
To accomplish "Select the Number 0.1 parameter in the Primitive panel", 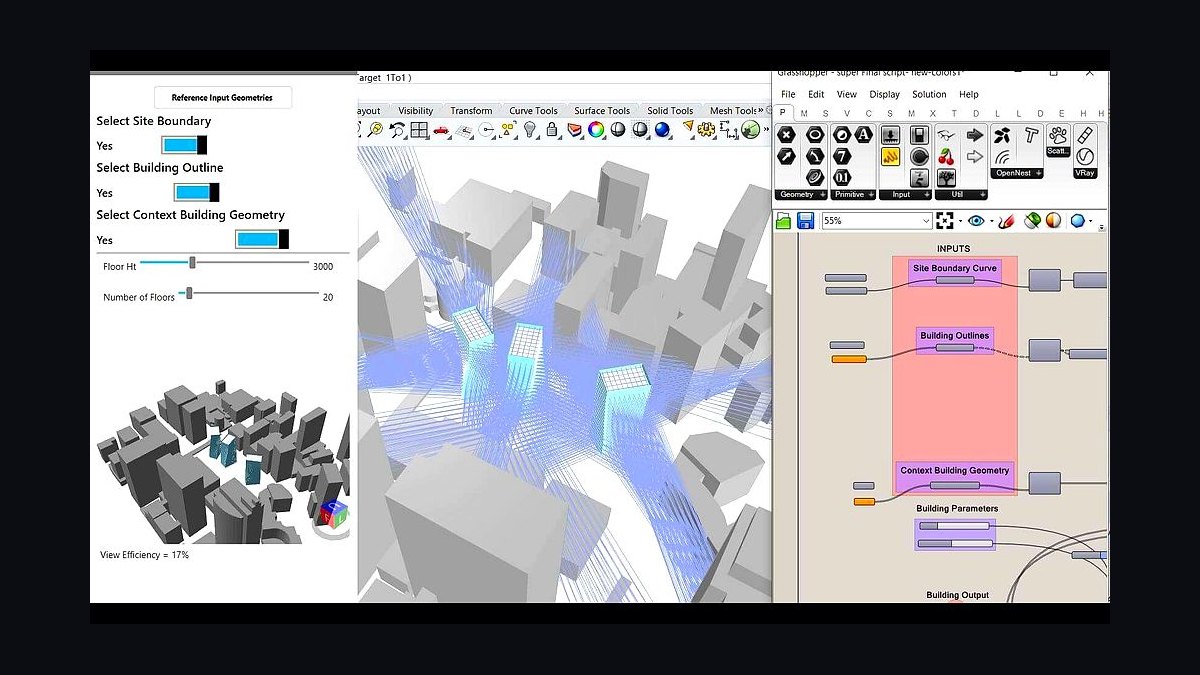I will [842, 178].
